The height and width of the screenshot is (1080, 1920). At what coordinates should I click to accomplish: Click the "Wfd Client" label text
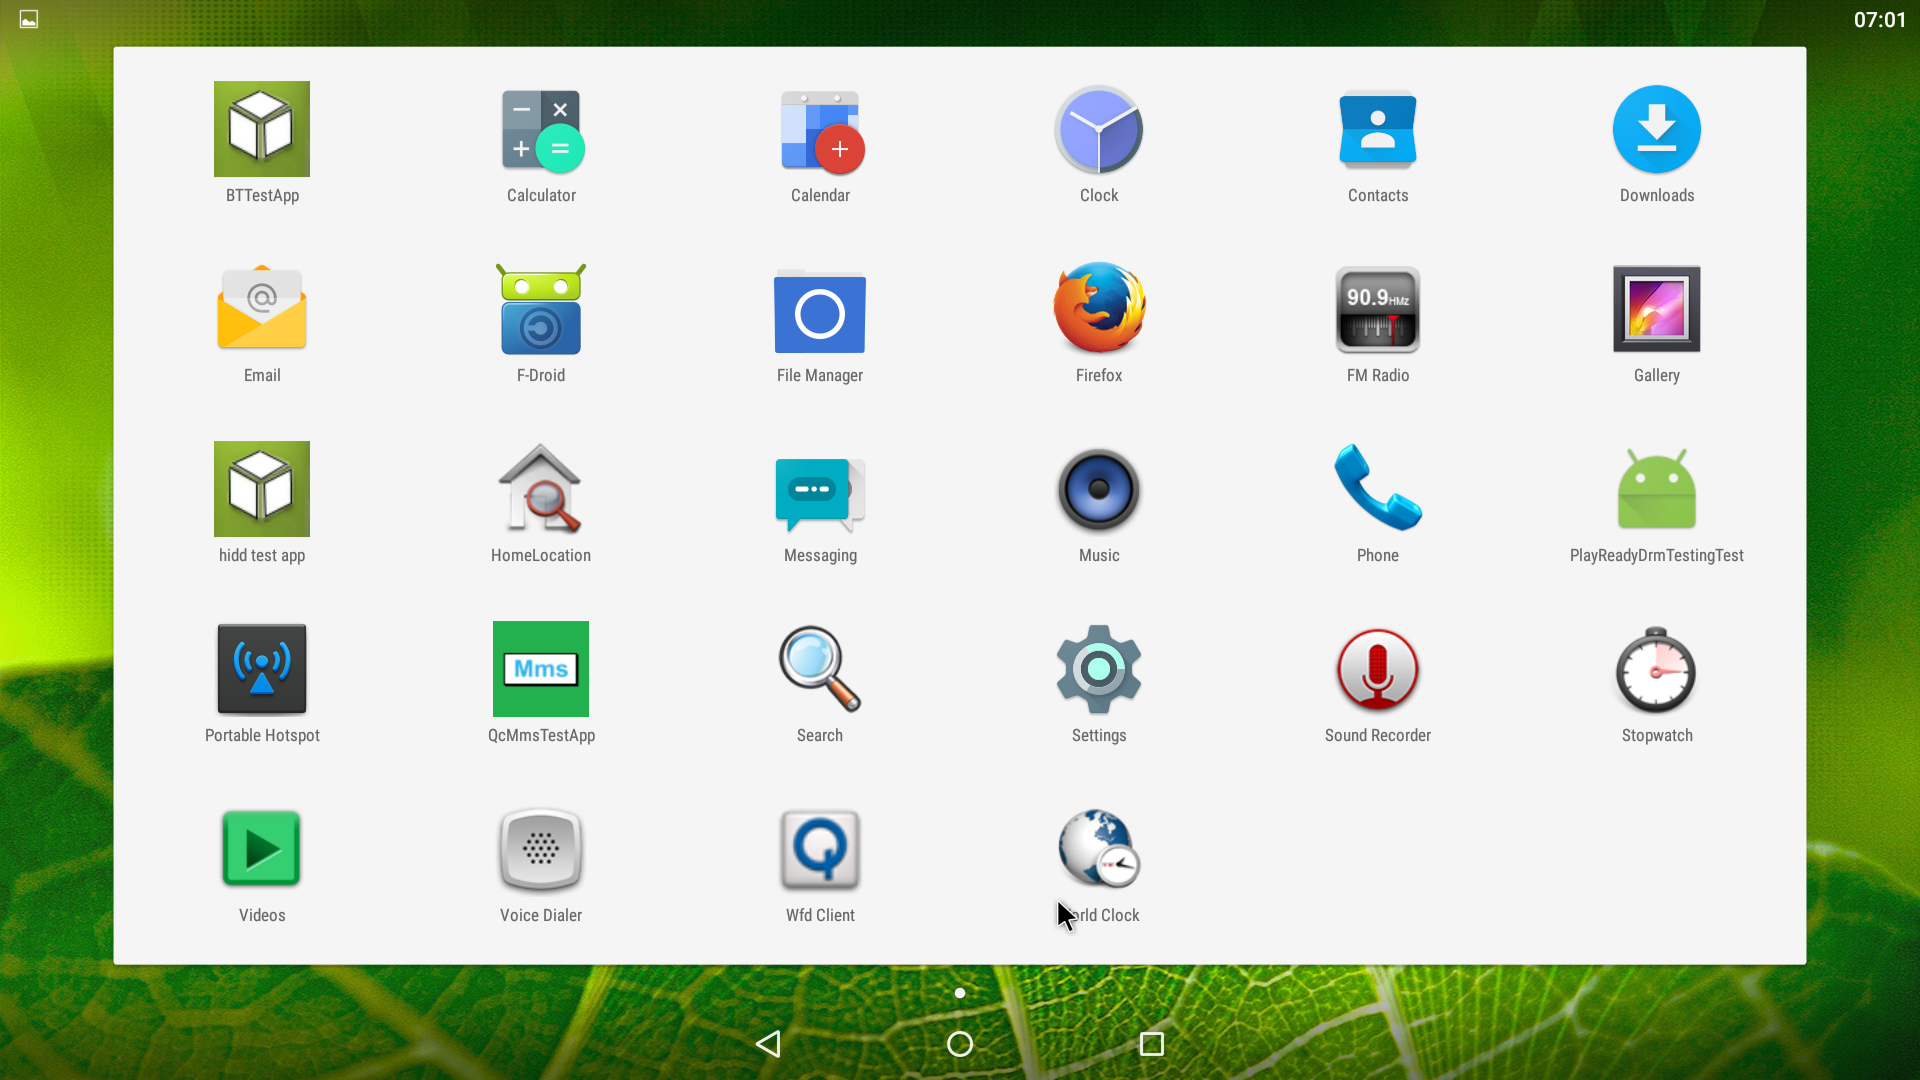coord(820,915)
